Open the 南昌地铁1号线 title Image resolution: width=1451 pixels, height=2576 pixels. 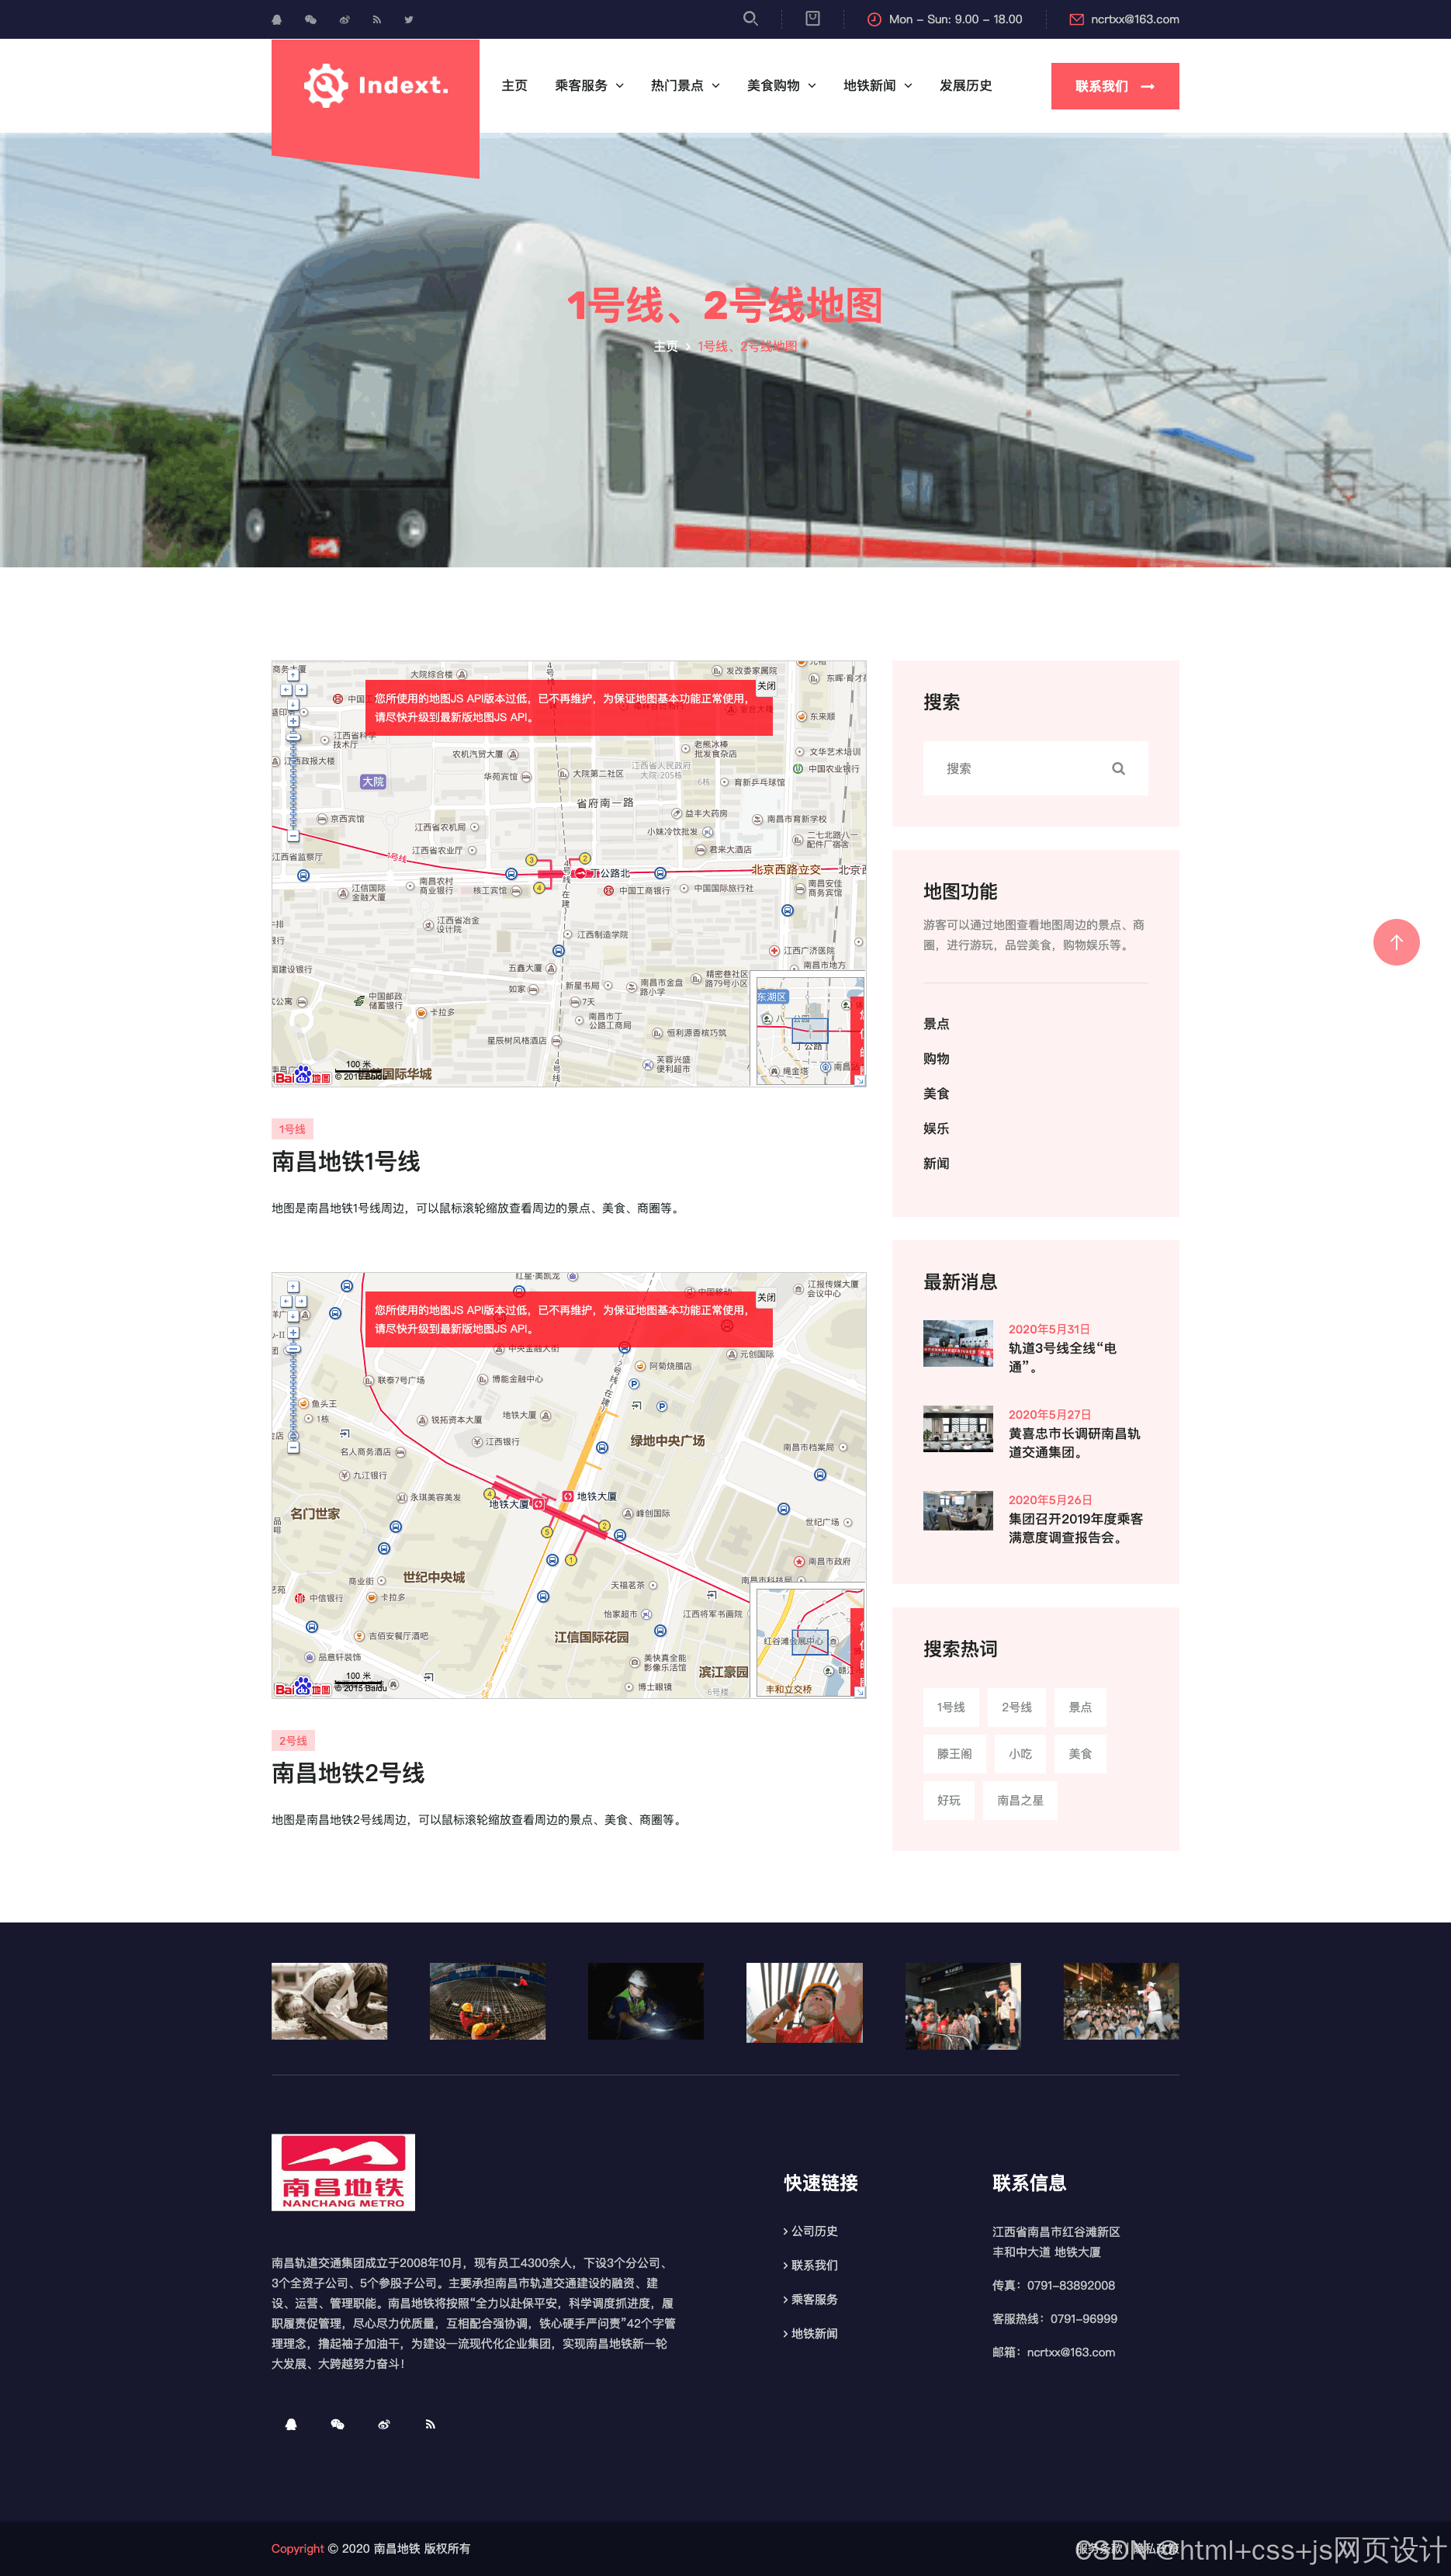click(x=346, y=1161)
